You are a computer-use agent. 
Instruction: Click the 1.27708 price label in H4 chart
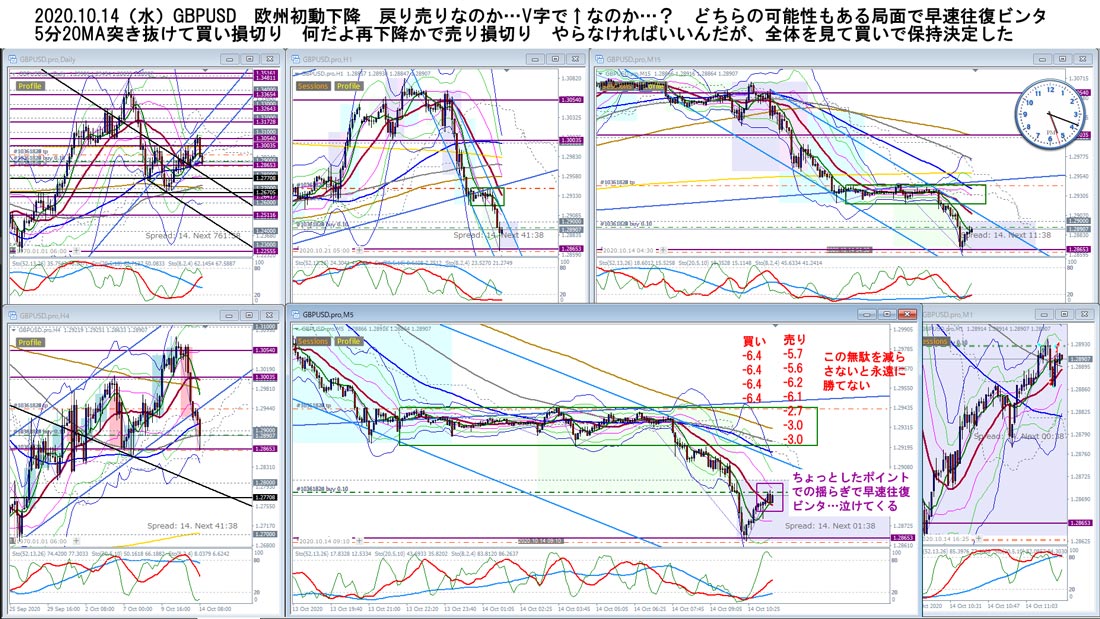(265, 497)
